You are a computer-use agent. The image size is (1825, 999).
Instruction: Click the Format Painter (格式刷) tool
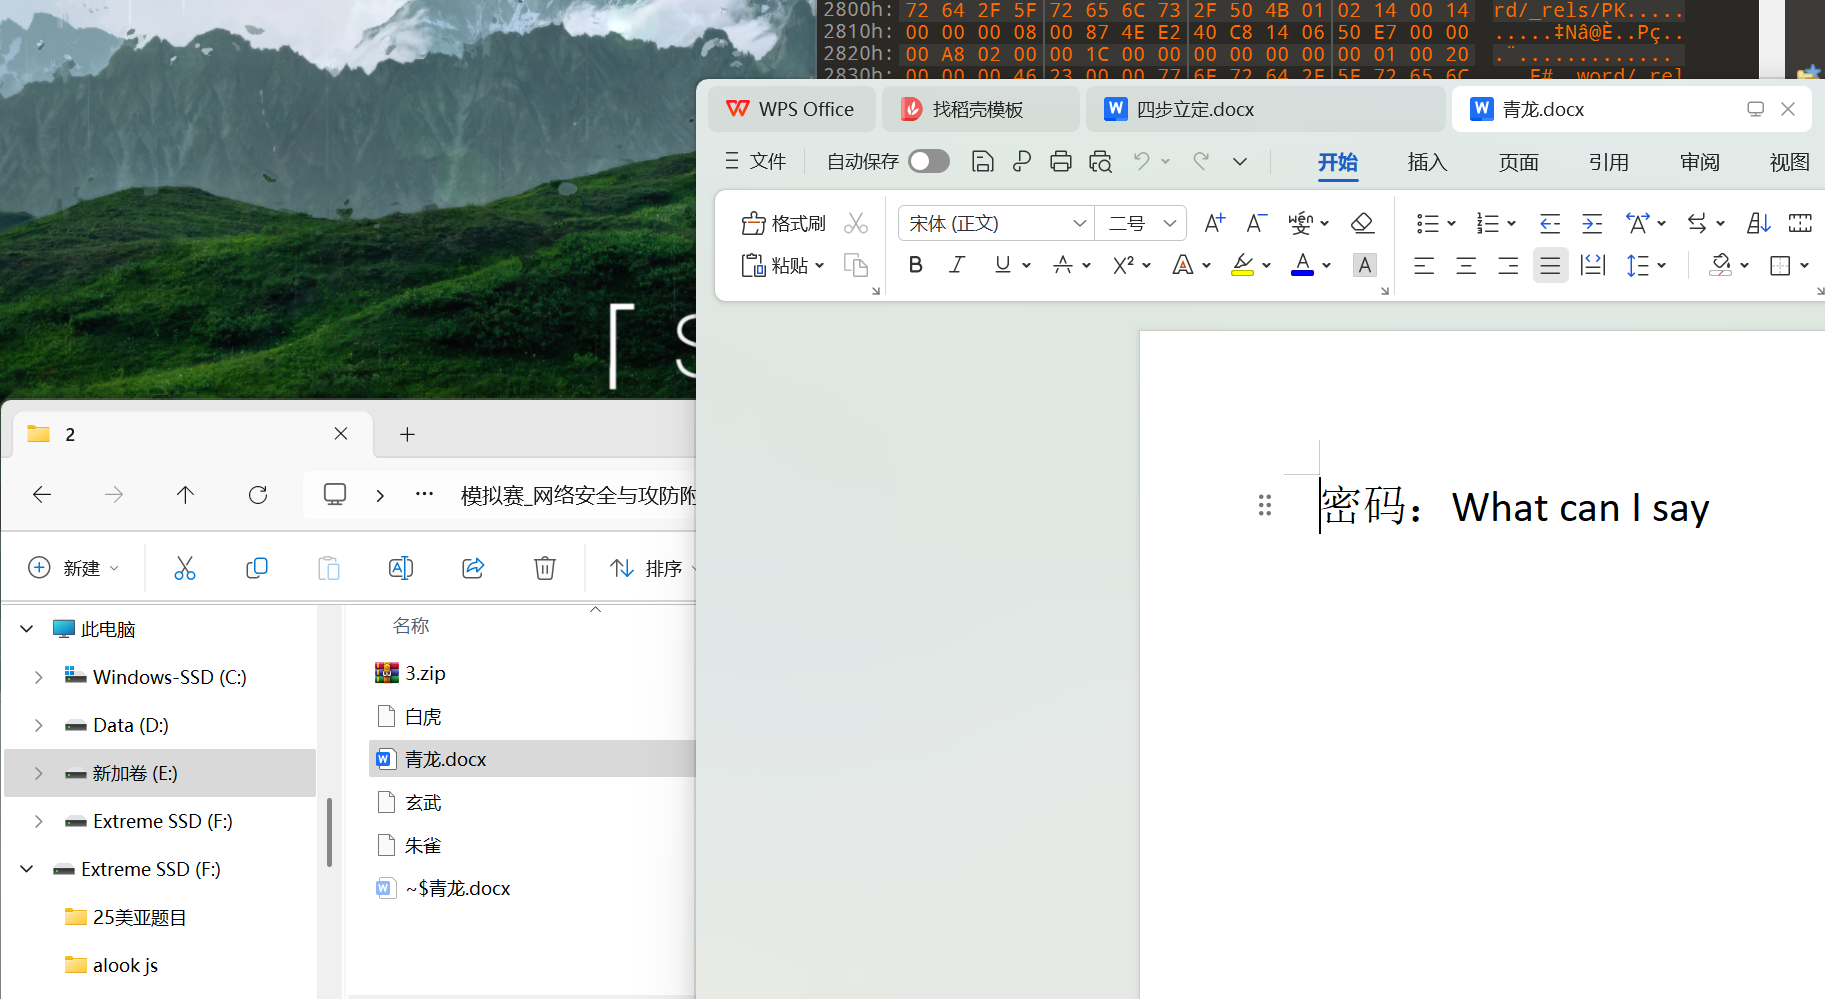[x=785, y=223]
